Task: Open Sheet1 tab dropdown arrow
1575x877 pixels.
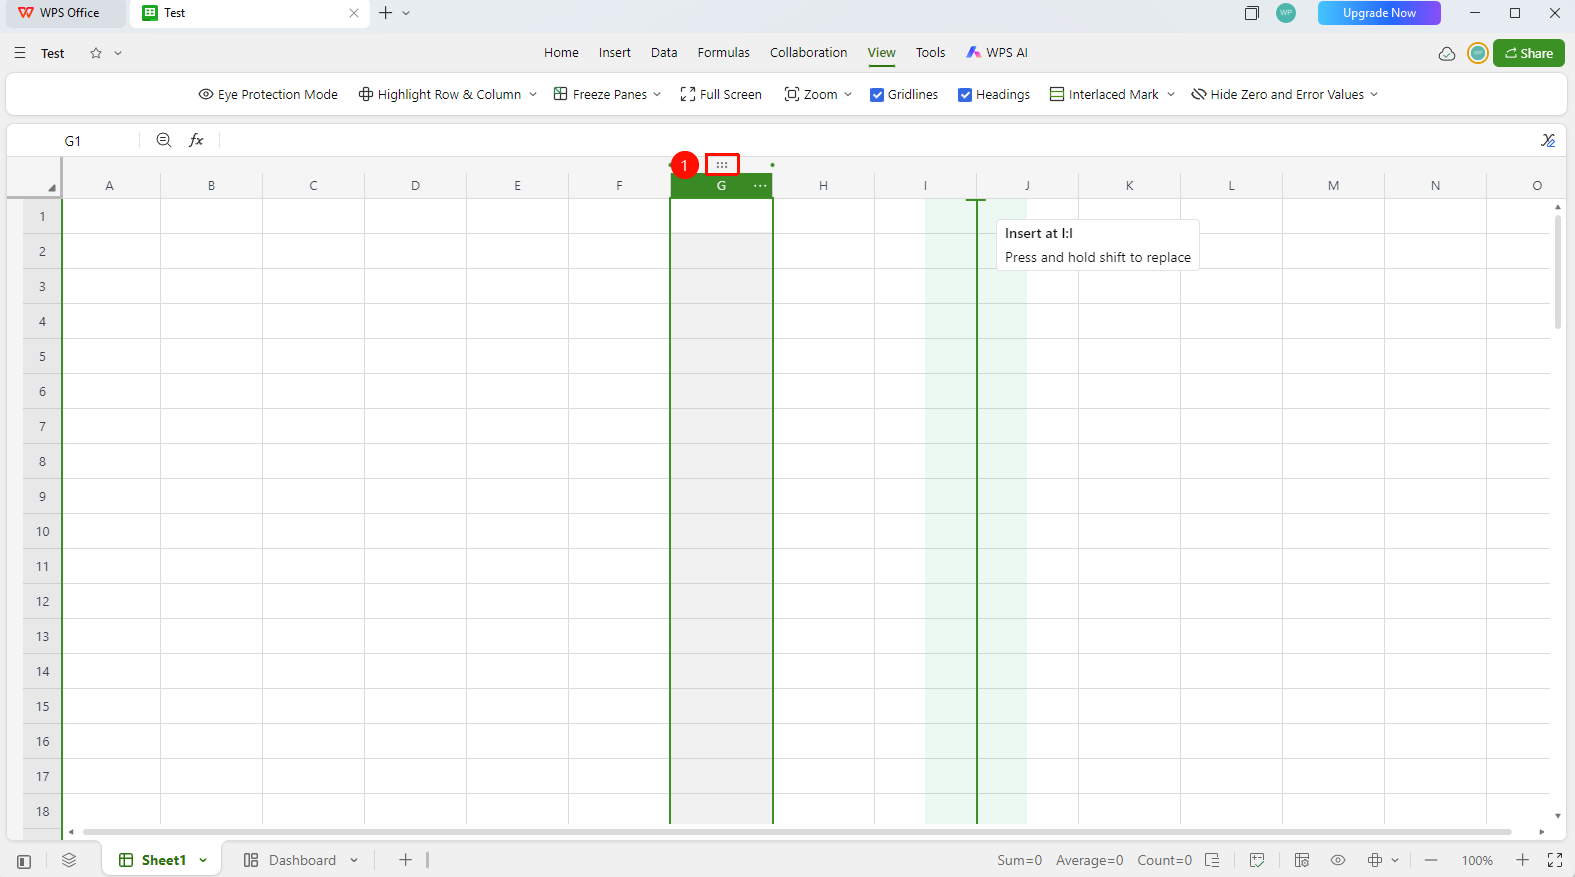Action: (x=203, y=860)
